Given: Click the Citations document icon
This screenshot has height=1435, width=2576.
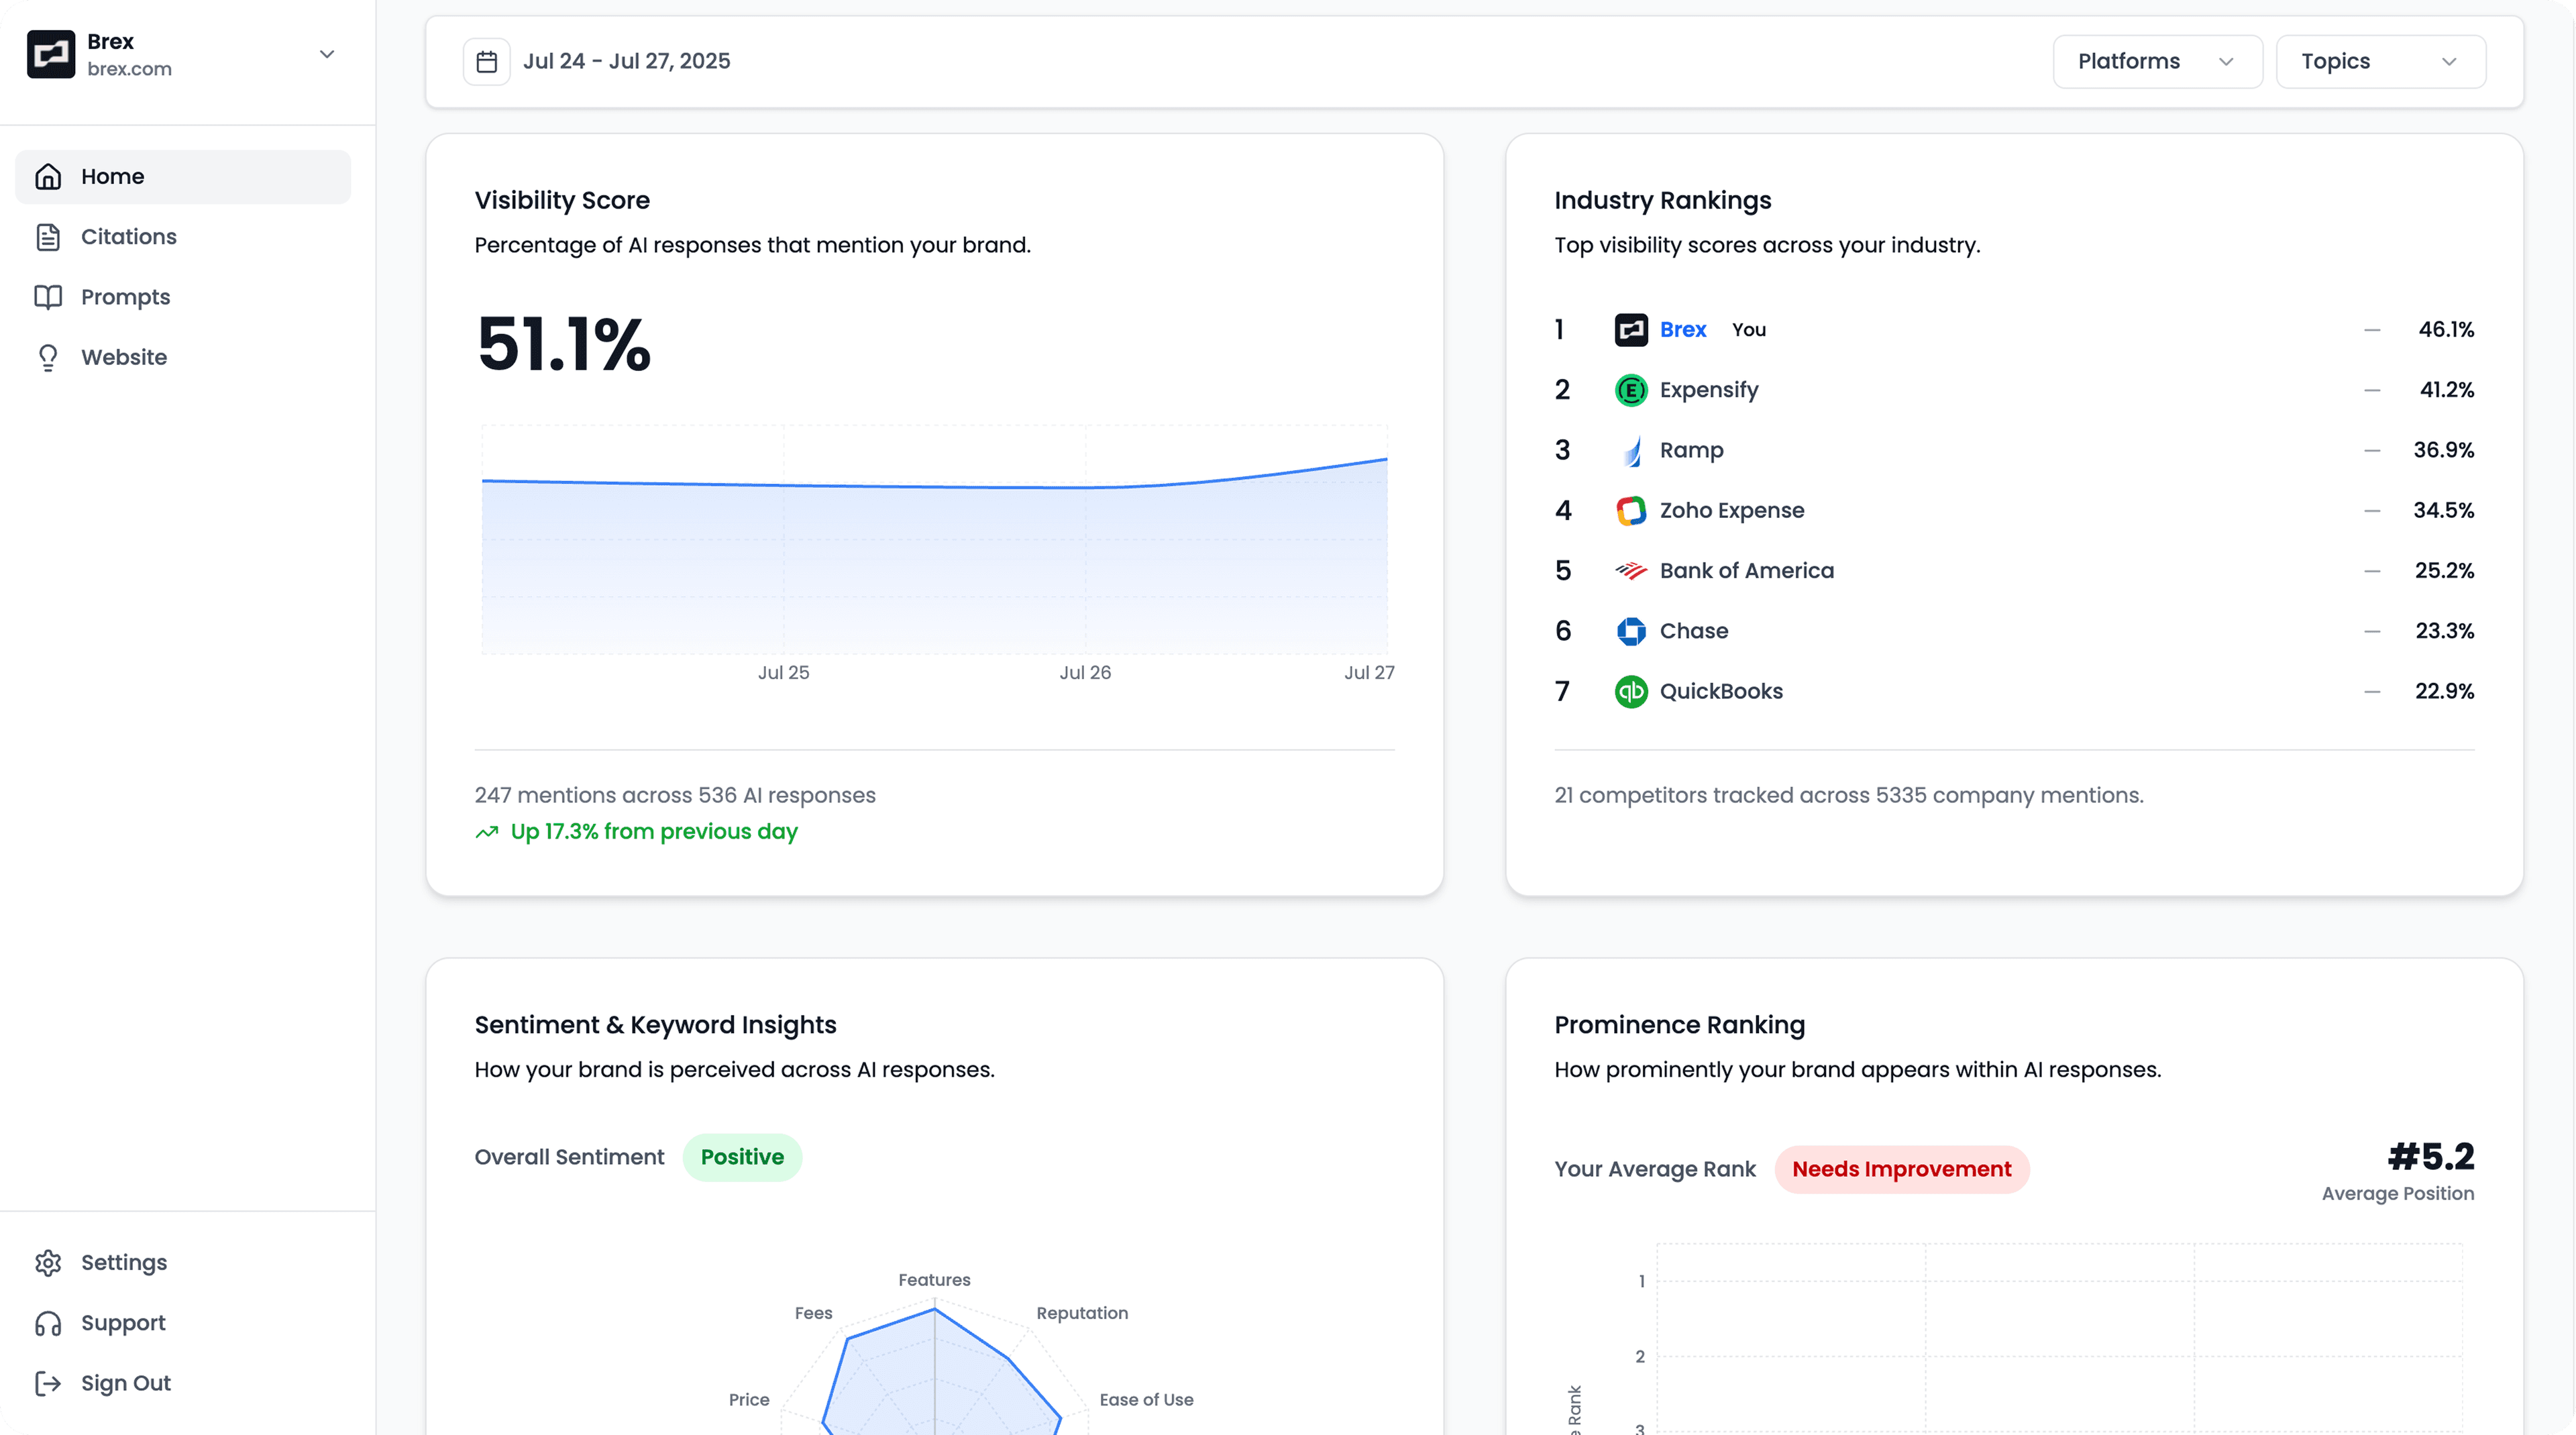Looking at the screenshot, I should (x=48, y=237).
